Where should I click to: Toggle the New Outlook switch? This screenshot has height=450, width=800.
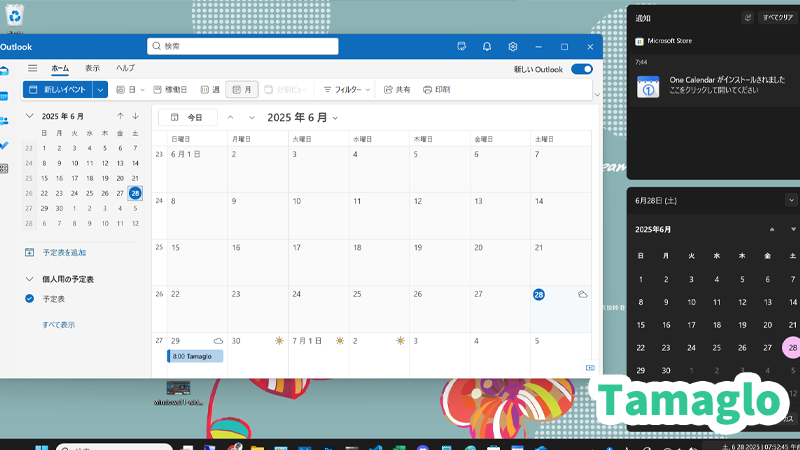[582, 69]
